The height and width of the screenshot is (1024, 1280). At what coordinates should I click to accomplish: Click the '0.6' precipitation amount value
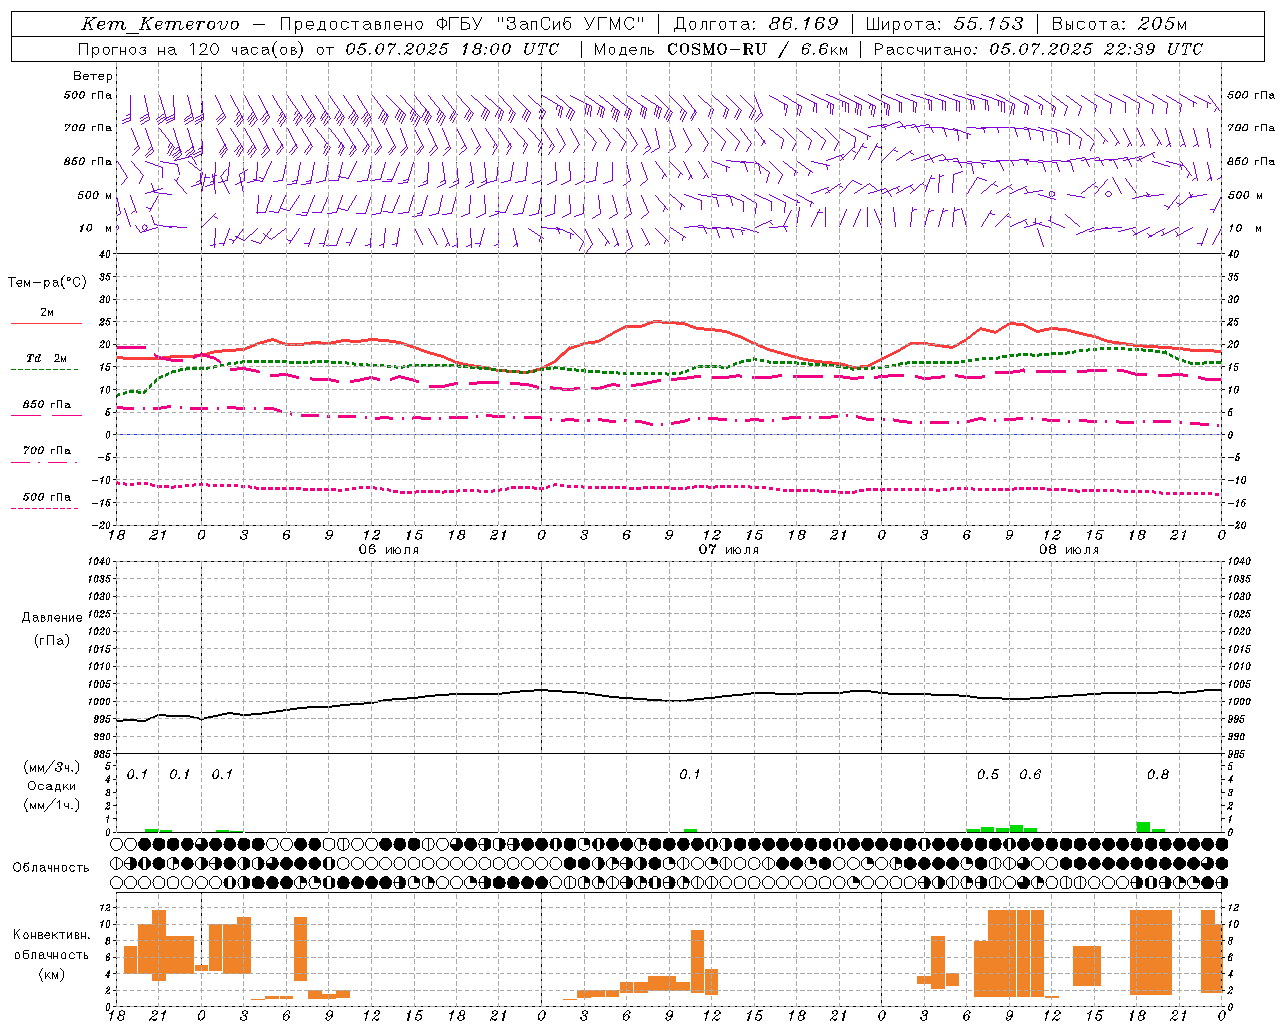coord(1030,775)
